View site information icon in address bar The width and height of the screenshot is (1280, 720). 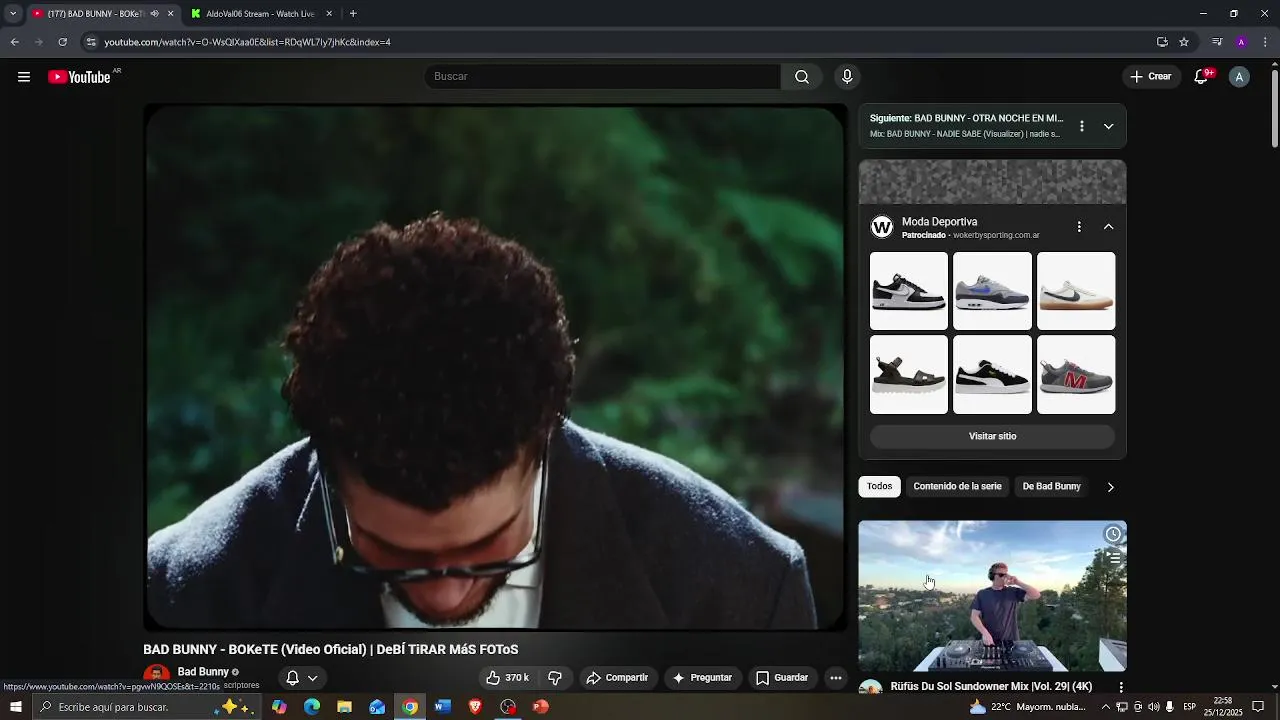pyautogui.click(x=91, y=42)
